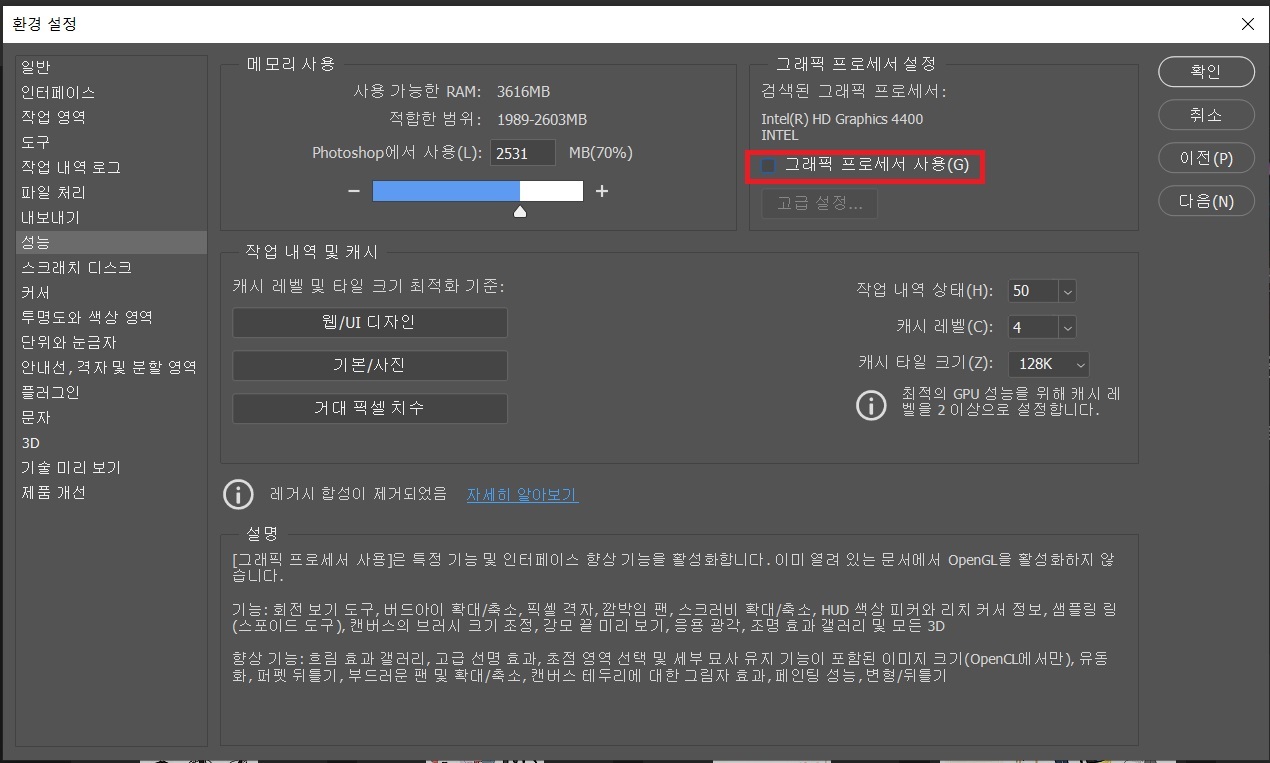
Task: Click the 고급 설정... button
Action: click(820, 204)
